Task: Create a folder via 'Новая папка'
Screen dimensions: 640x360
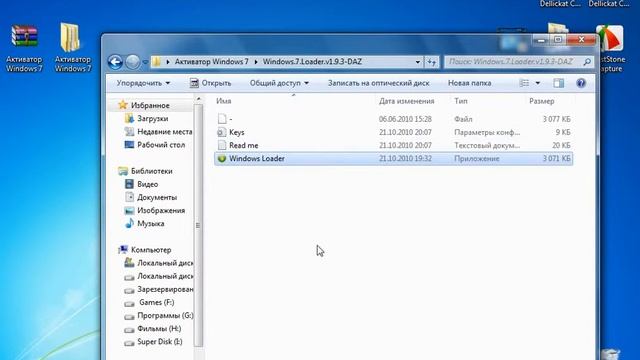Action: click(x=469, y=83)
